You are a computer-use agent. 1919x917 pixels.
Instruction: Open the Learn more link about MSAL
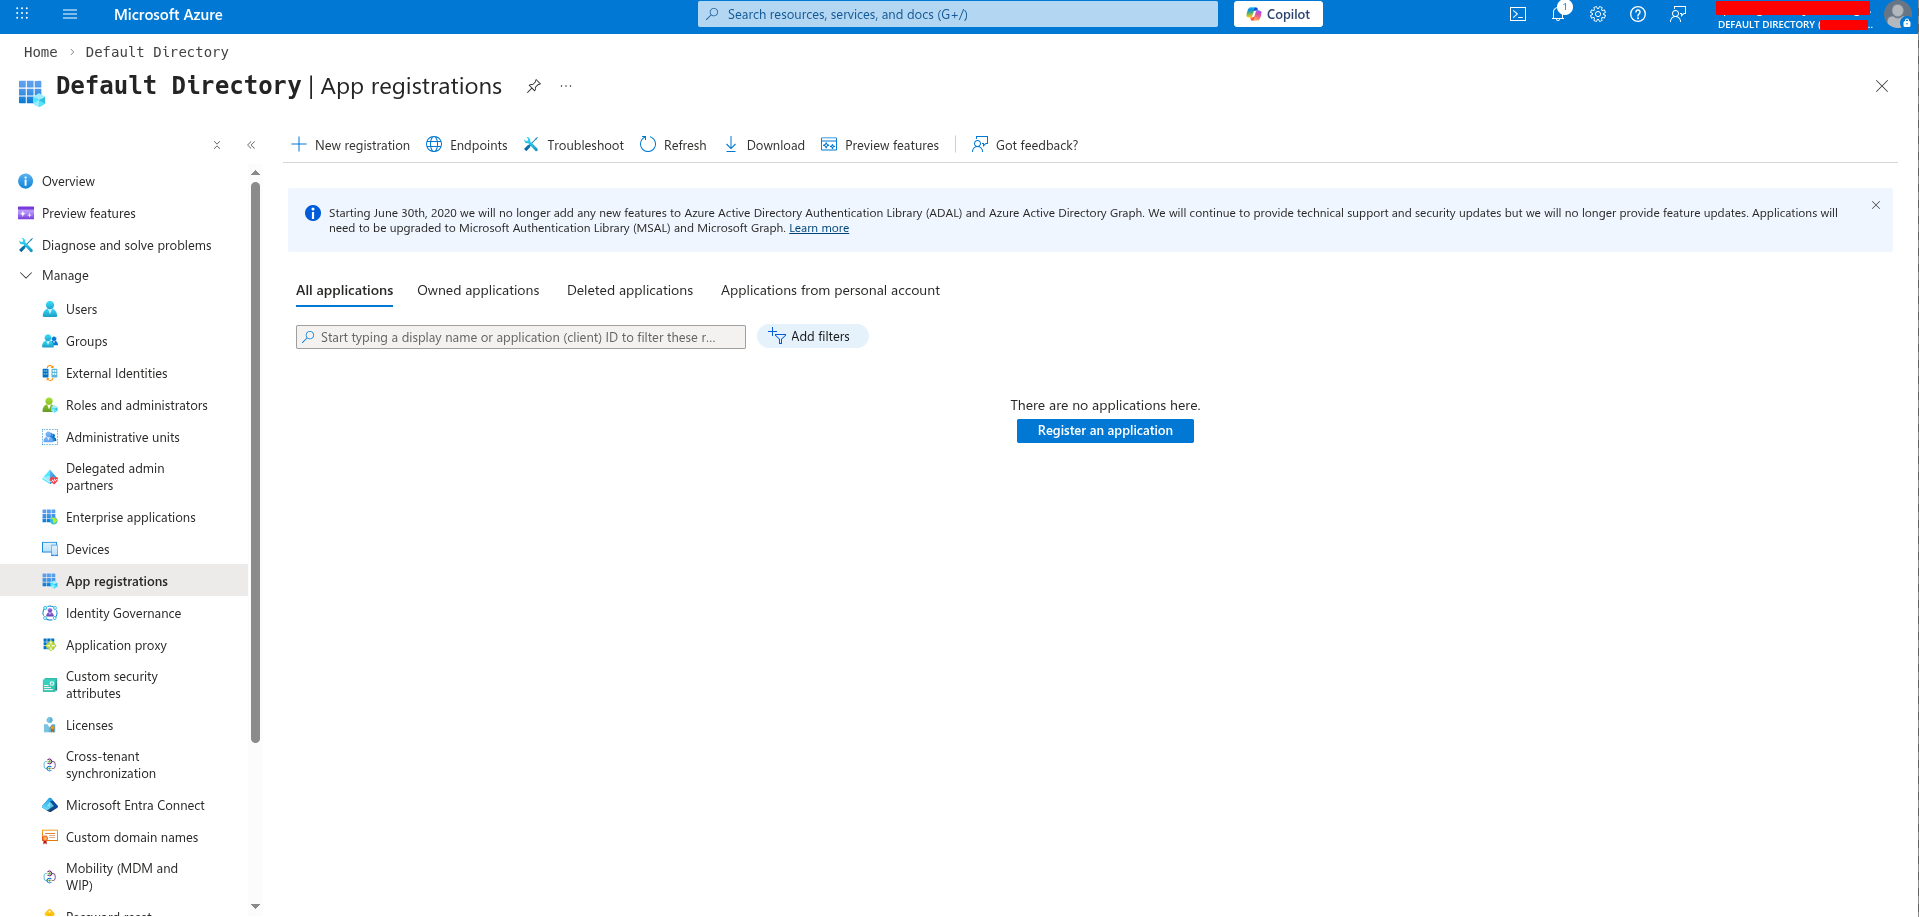(819, 228)
